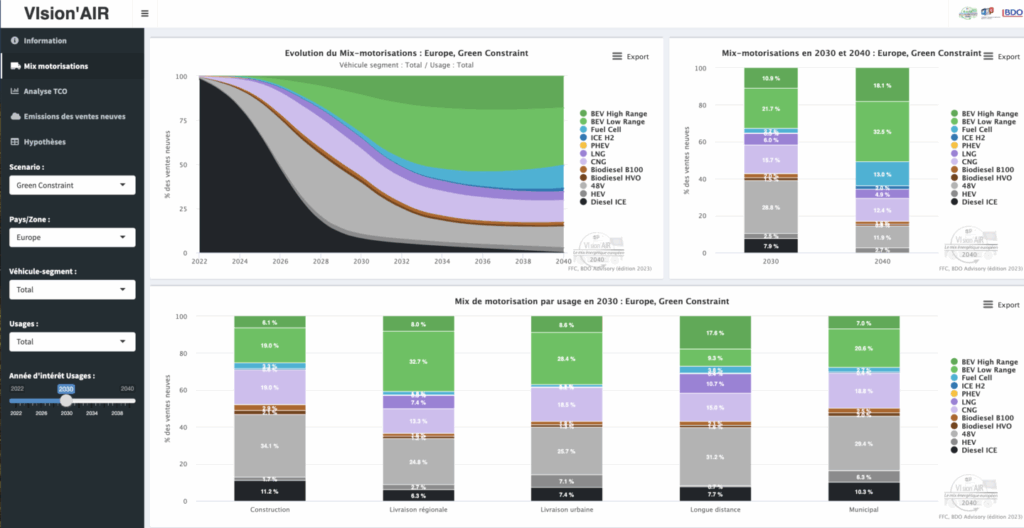Click the cloud icon for Emissions des ventes neuves

(x=15, y=116)
